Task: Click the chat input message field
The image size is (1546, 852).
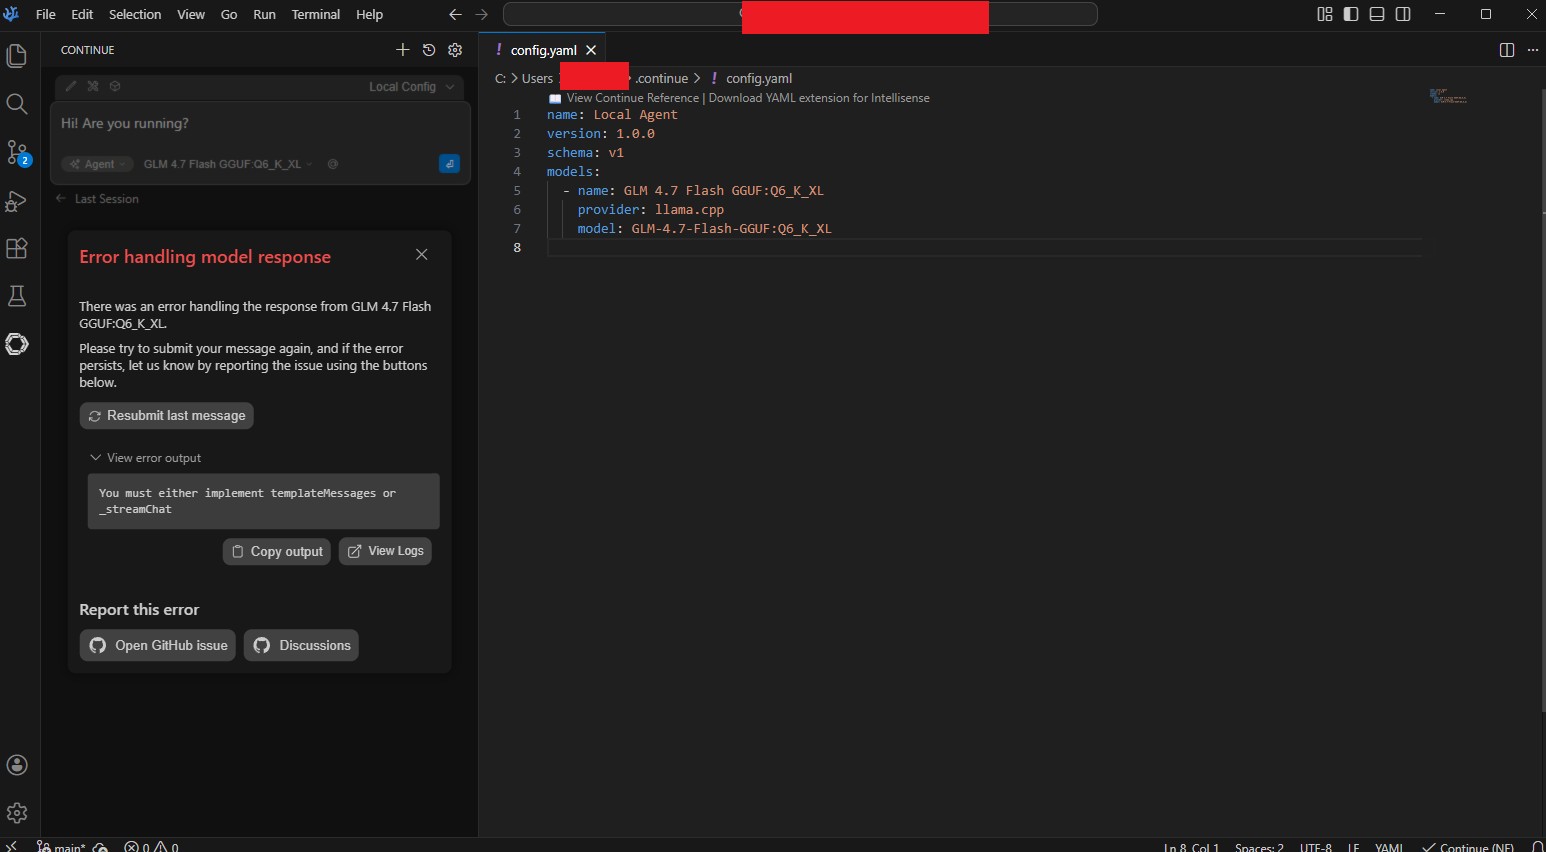Action: click(260, 124)
